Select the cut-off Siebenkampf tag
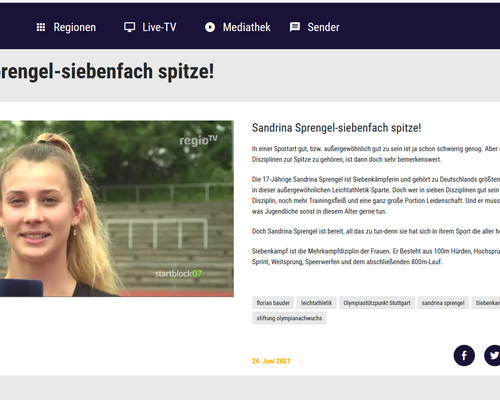The image size is (500, 400). click(486, 303)
